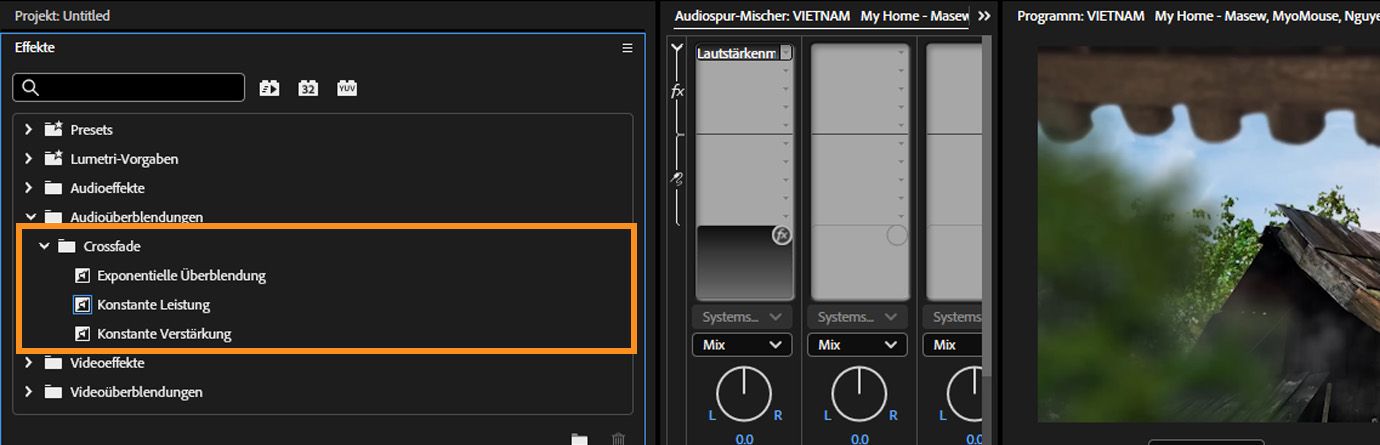Expand the Videoeffekte folder

[x=28, y=363]
